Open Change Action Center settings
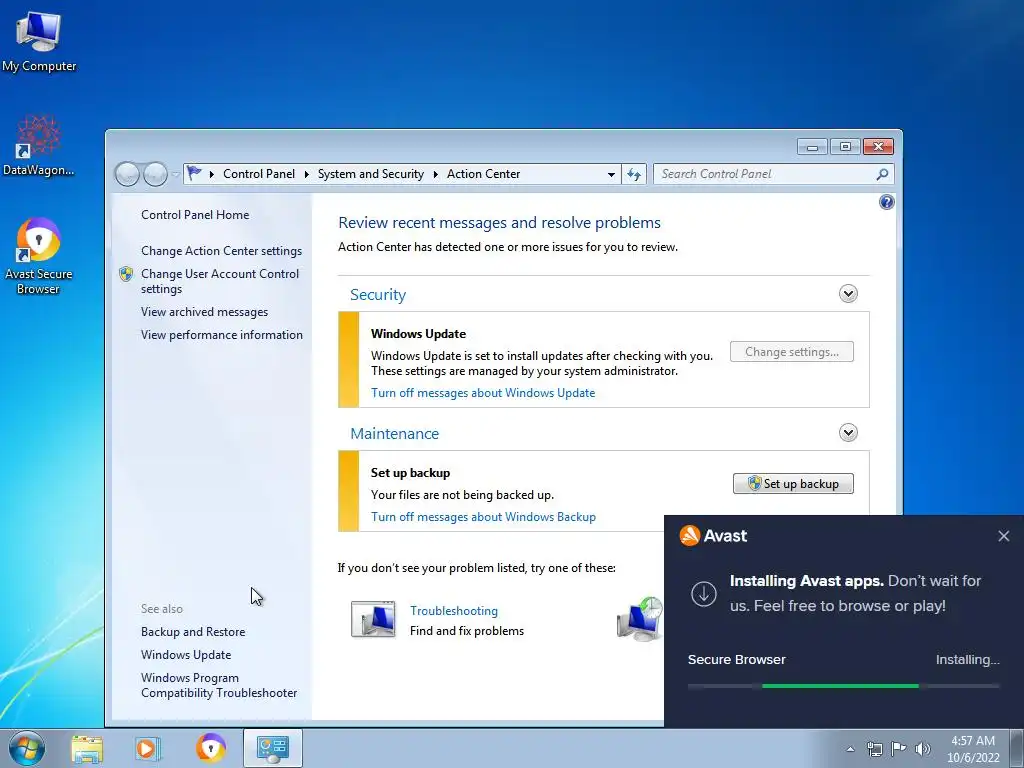The image size is (1024, 768). pos(221,251)
